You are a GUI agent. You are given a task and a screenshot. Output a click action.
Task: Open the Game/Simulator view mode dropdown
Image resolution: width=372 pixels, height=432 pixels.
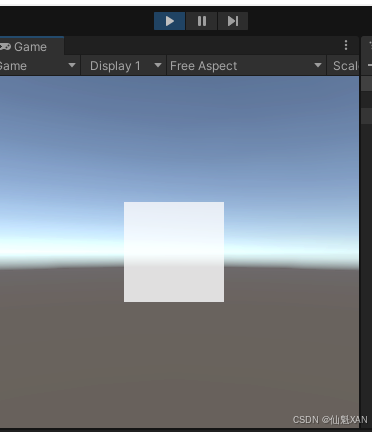(x=39, y=66)
